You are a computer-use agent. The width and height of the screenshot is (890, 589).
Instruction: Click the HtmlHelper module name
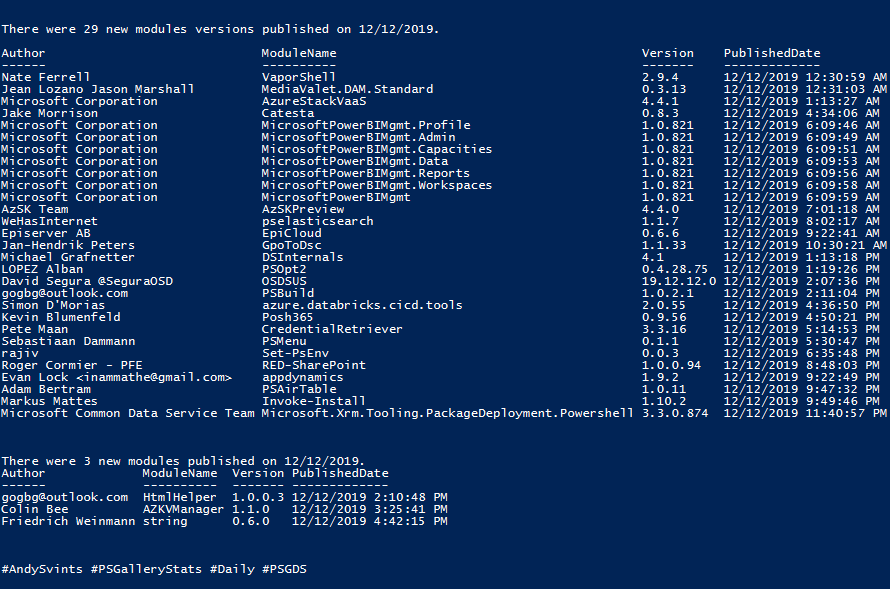(x=179, y=497)
